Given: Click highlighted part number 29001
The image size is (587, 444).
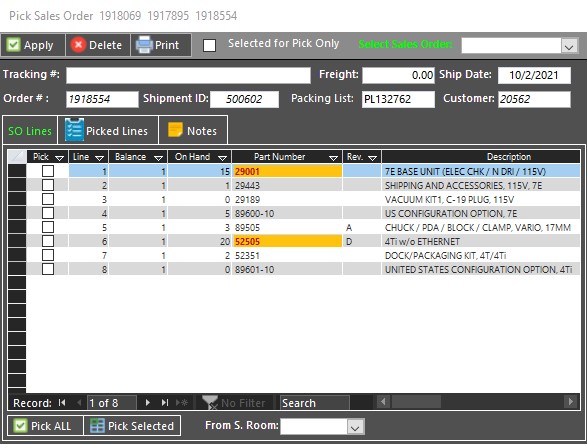Looking at the screenshot, I should click(x=287, y=171).
